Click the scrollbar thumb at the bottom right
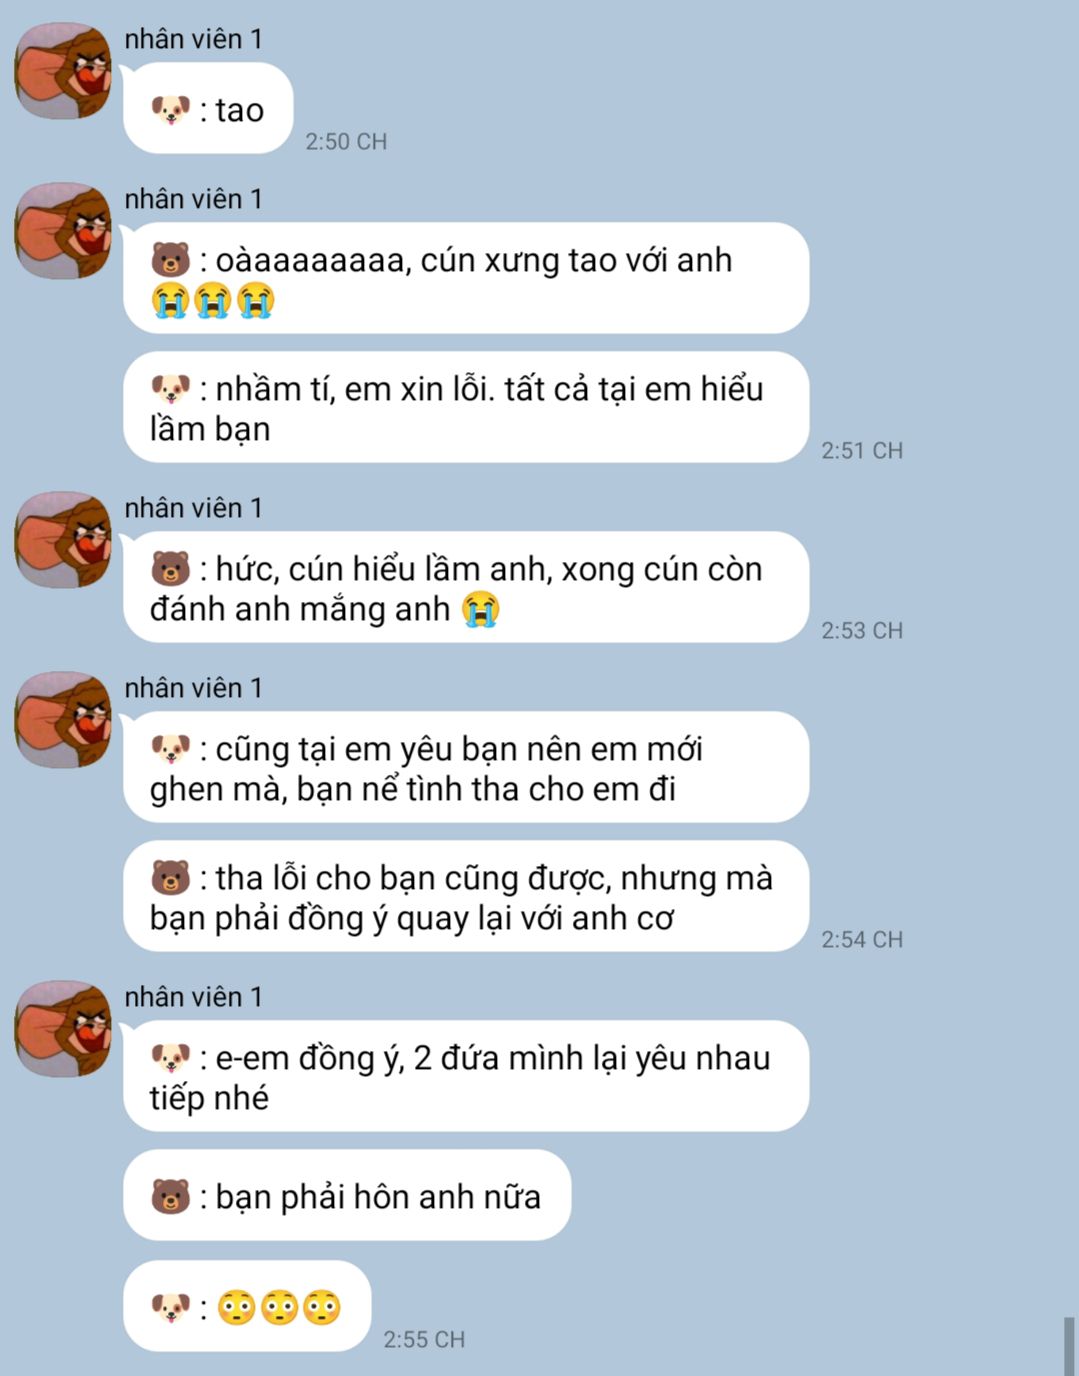Image resolution: width=1079 pixels, height=1376 pixels. 1068,1346
